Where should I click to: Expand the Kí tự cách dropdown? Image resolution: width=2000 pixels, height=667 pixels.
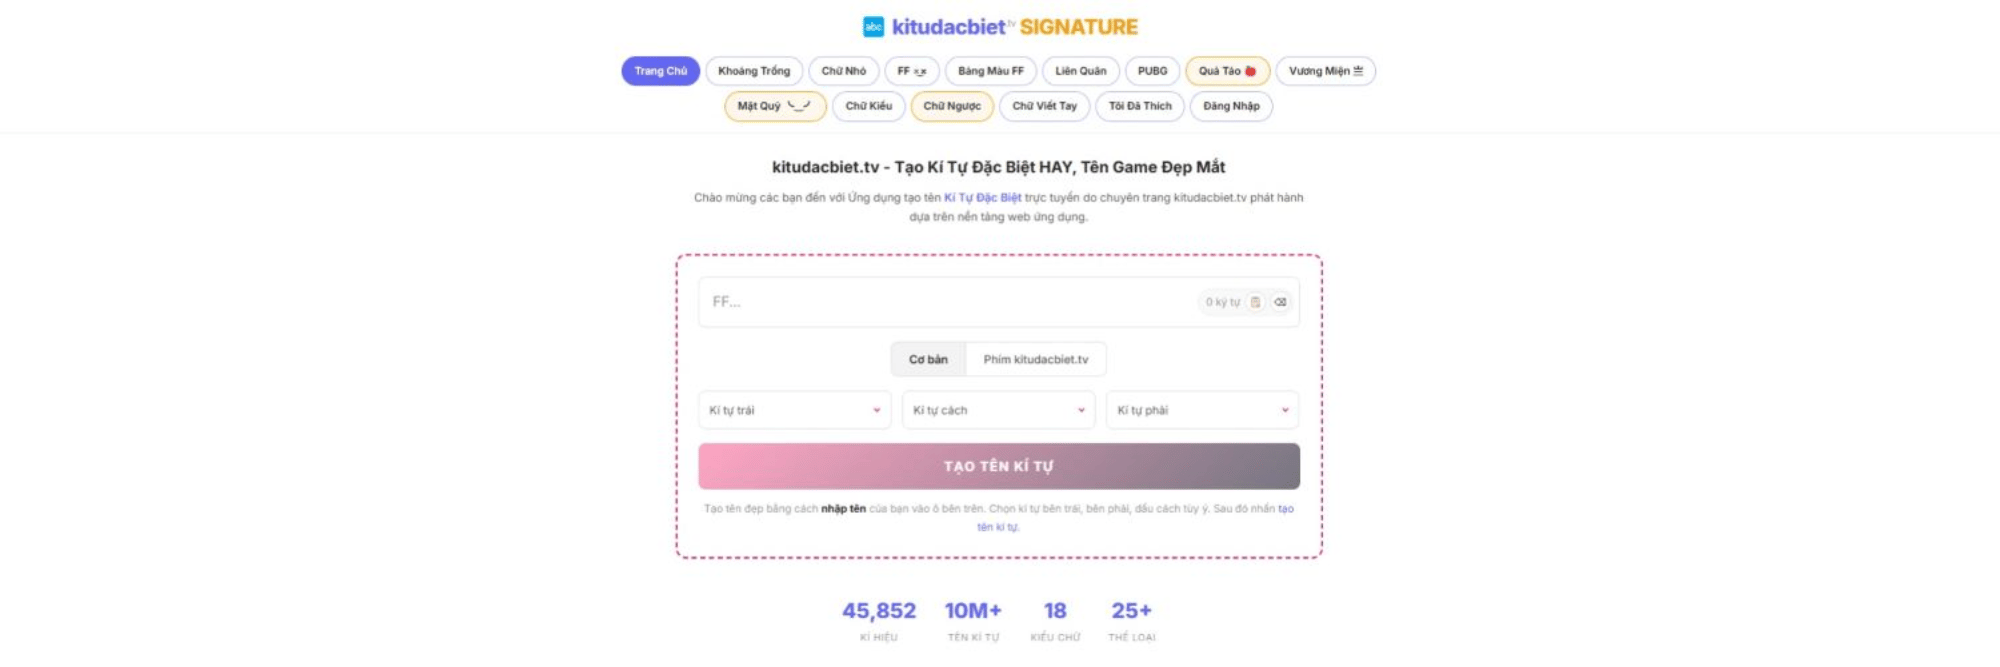998,410
